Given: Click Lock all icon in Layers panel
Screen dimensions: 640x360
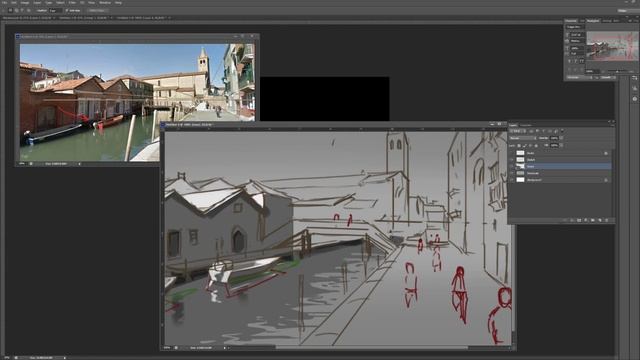Looking at the screenshot, I should tap(536, 146).
